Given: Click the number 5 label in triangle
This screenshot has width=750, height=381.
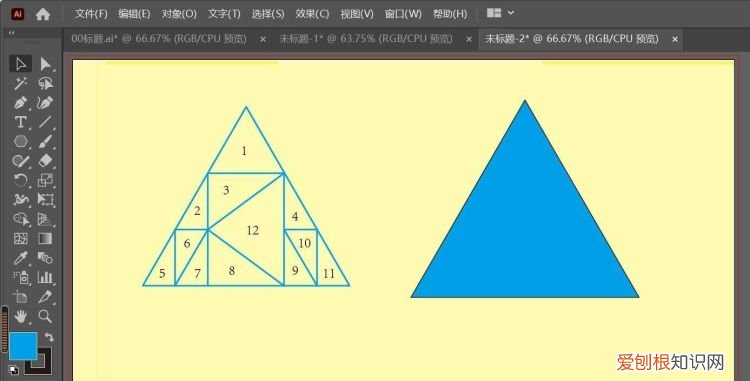Looking at the screenshot, I should tap(163, 274).
